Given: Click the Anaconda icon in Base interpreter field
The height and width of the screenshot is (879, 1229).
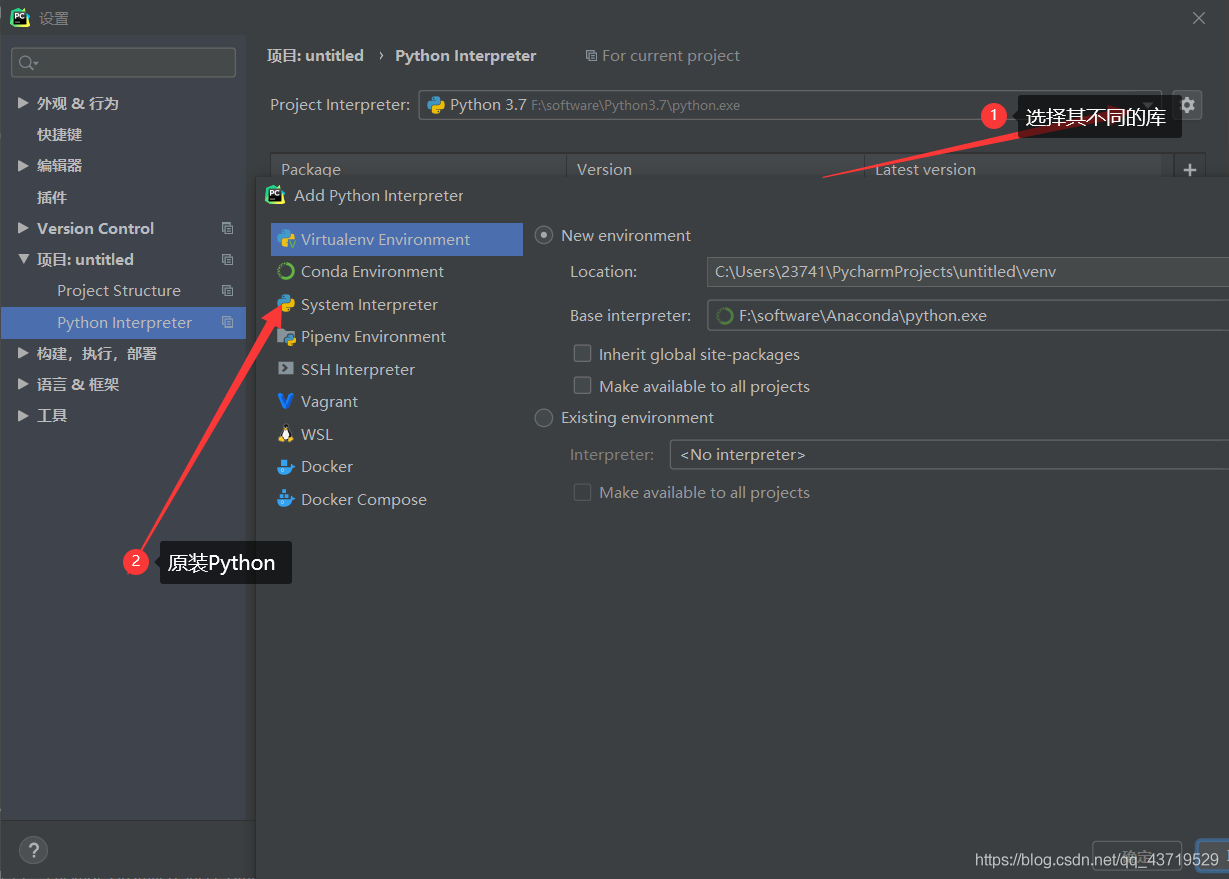Looking at the screenshot, I should (725, 316).
